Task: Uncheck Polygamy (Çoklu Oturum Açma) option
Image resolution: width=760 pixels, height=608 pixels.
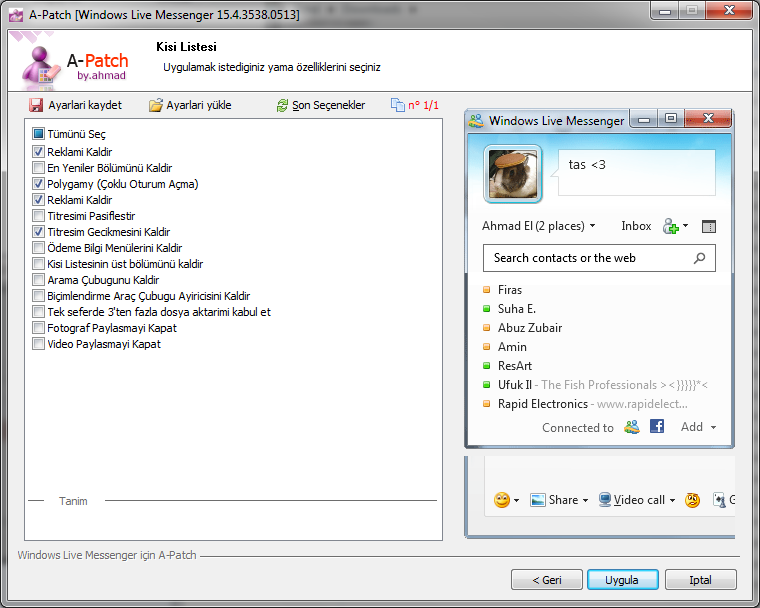Action: pos(39,184)
